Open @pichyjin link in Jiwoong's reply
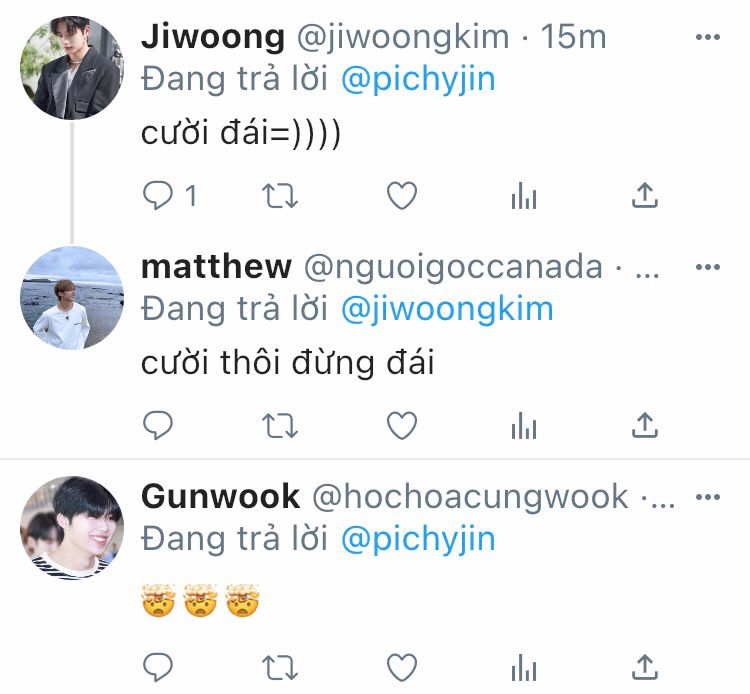Viewport: 750px width, 694px height. (418, 79)
